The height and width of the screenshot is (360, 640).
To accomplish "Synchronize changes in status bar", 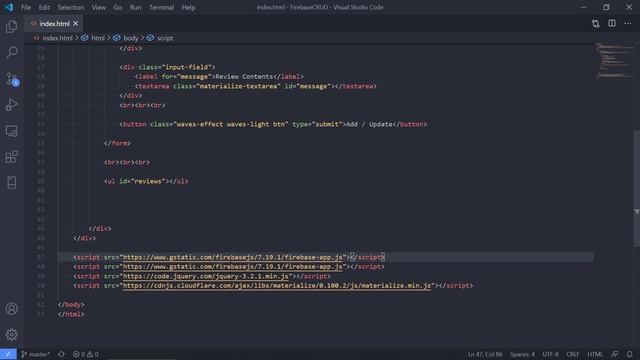I will (61, 354).
